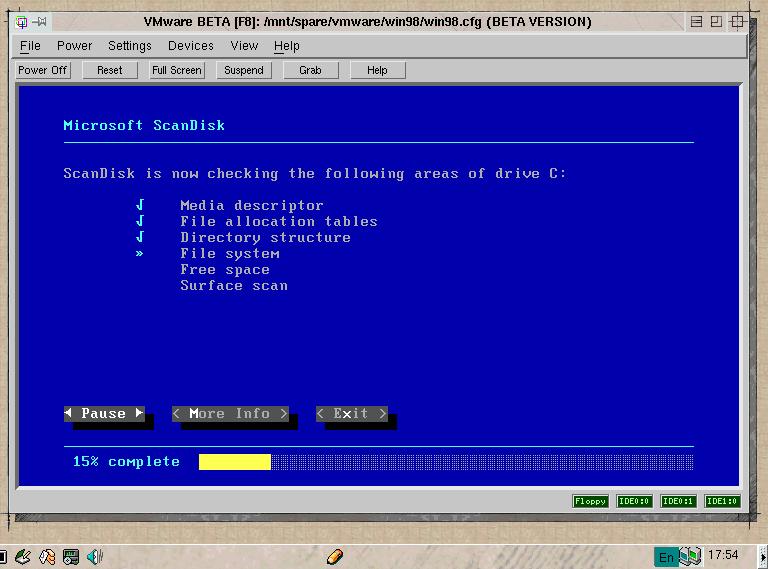
Task: Click the IDE0:1 drive indicator
Action: [x=678, y=501]
